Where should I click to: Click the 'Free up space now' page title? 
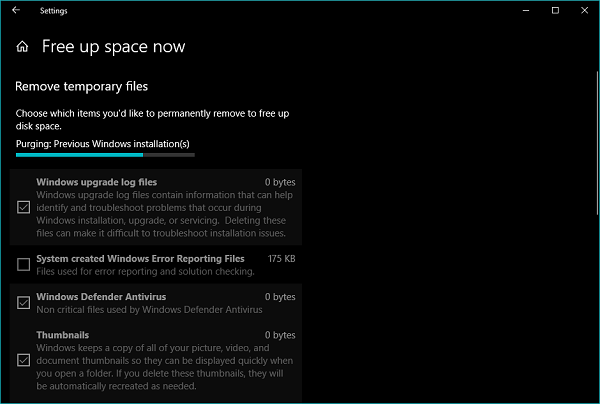(113, 47)
